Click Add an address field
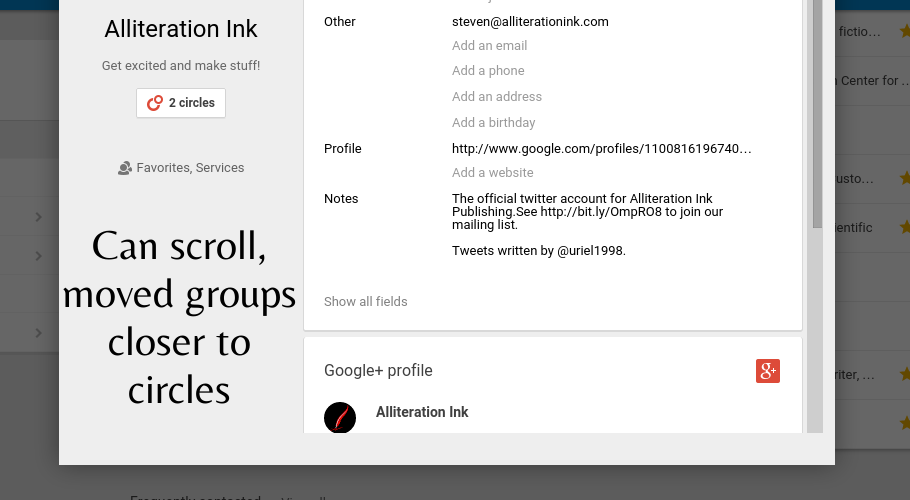Image resolution: width=910 pixels, height=500 pixels. [497, 97]
